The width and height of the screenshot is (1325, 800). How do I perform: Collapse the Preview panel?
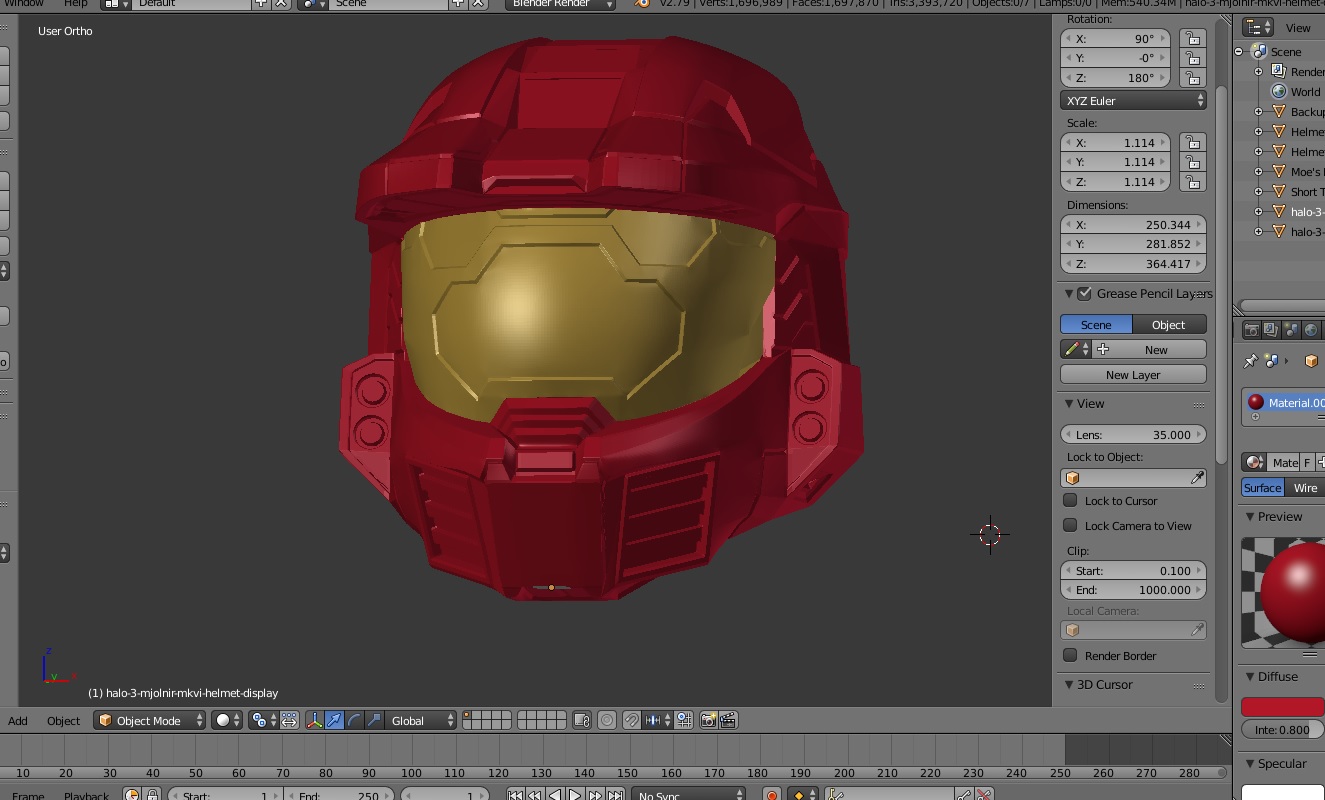[x=1250, y=517]
